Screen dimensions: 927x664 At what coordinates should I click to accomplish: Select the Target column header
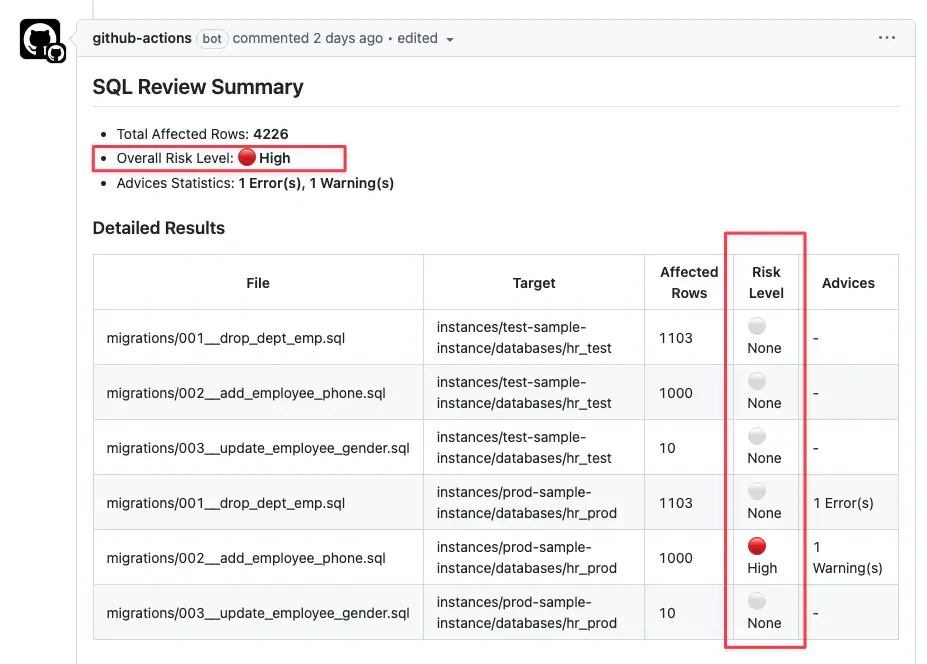coord(534,282)
